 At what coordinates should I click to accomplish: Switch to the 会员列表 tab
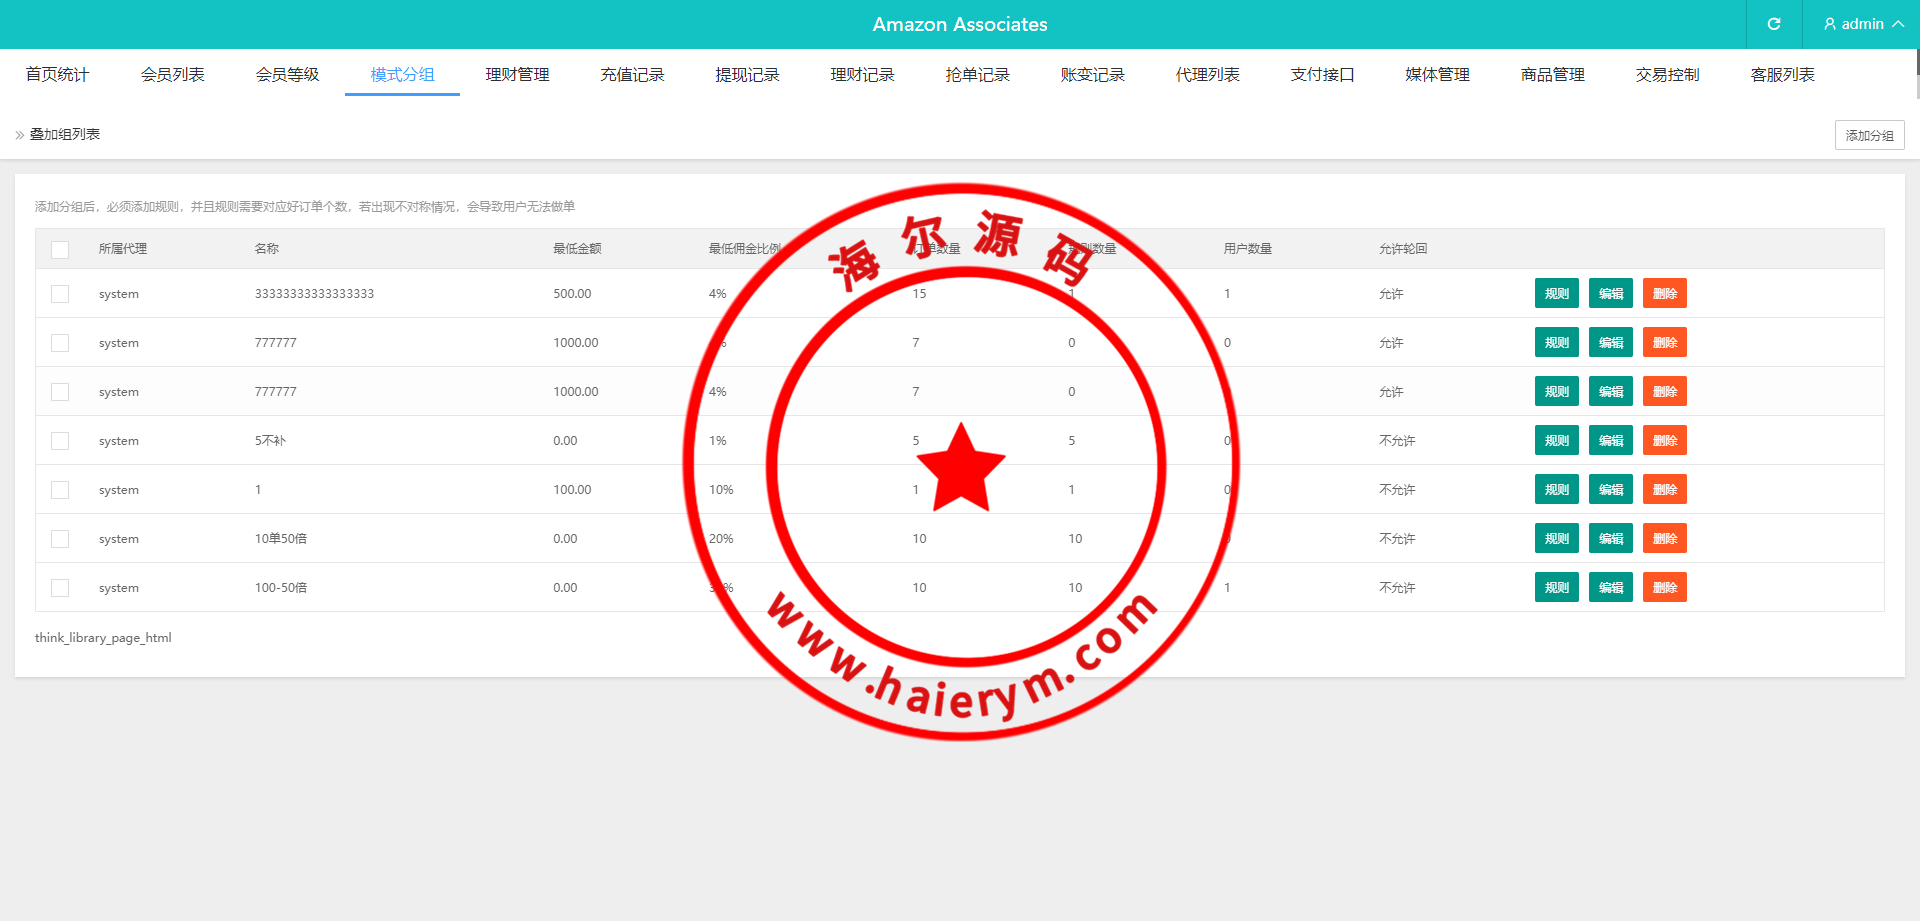click(x=172, y=75)
